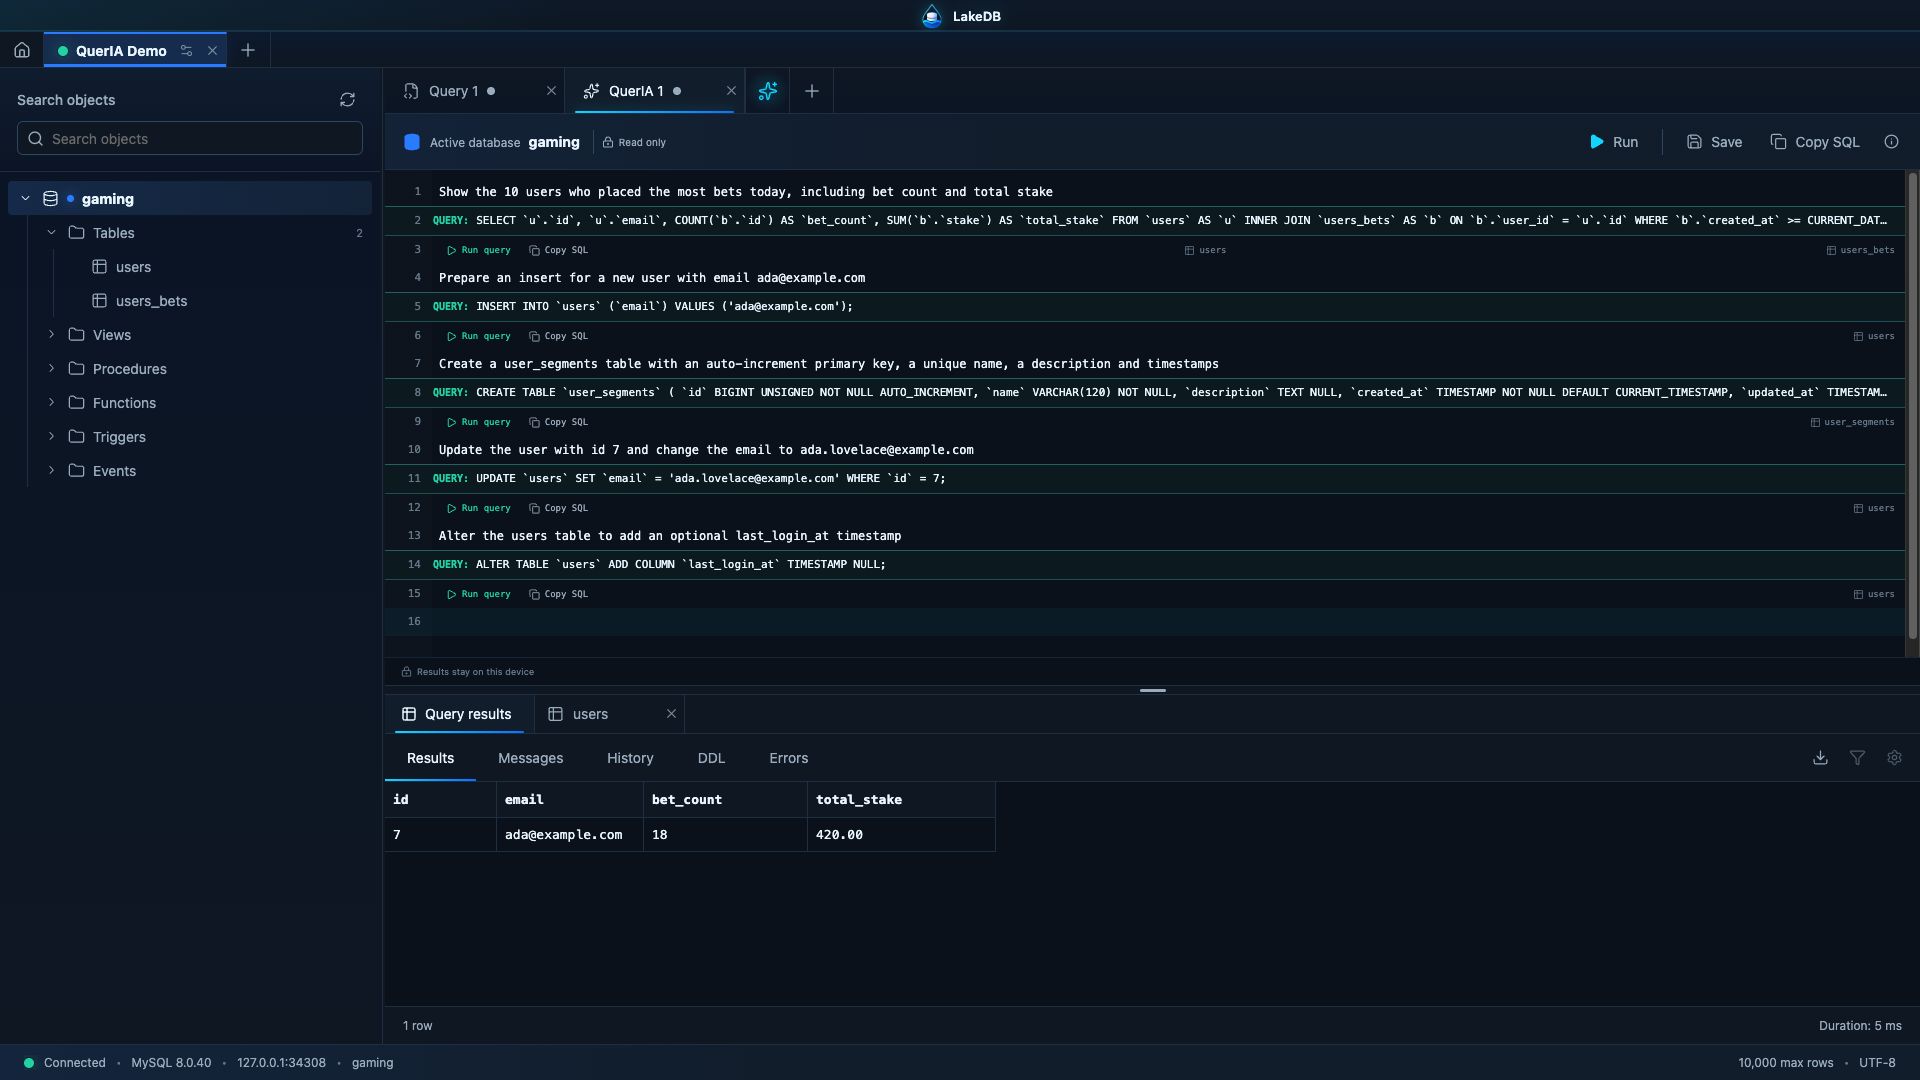This screenshot has width=1920, height=1080.
Task: Add a new connection tab with plus
Action: [x=248, y=50]
